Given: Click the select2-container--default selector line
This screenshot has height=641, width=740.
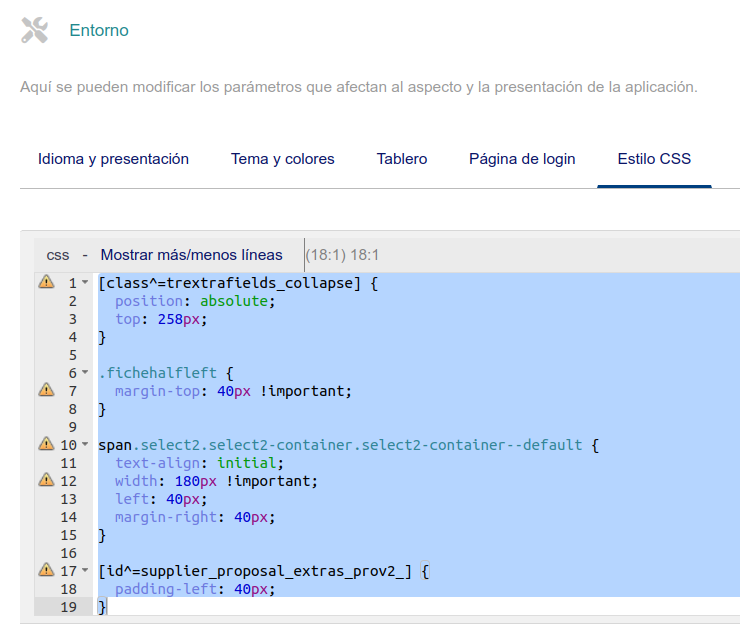Looking at the screenshot, I should tap(349, 445).
